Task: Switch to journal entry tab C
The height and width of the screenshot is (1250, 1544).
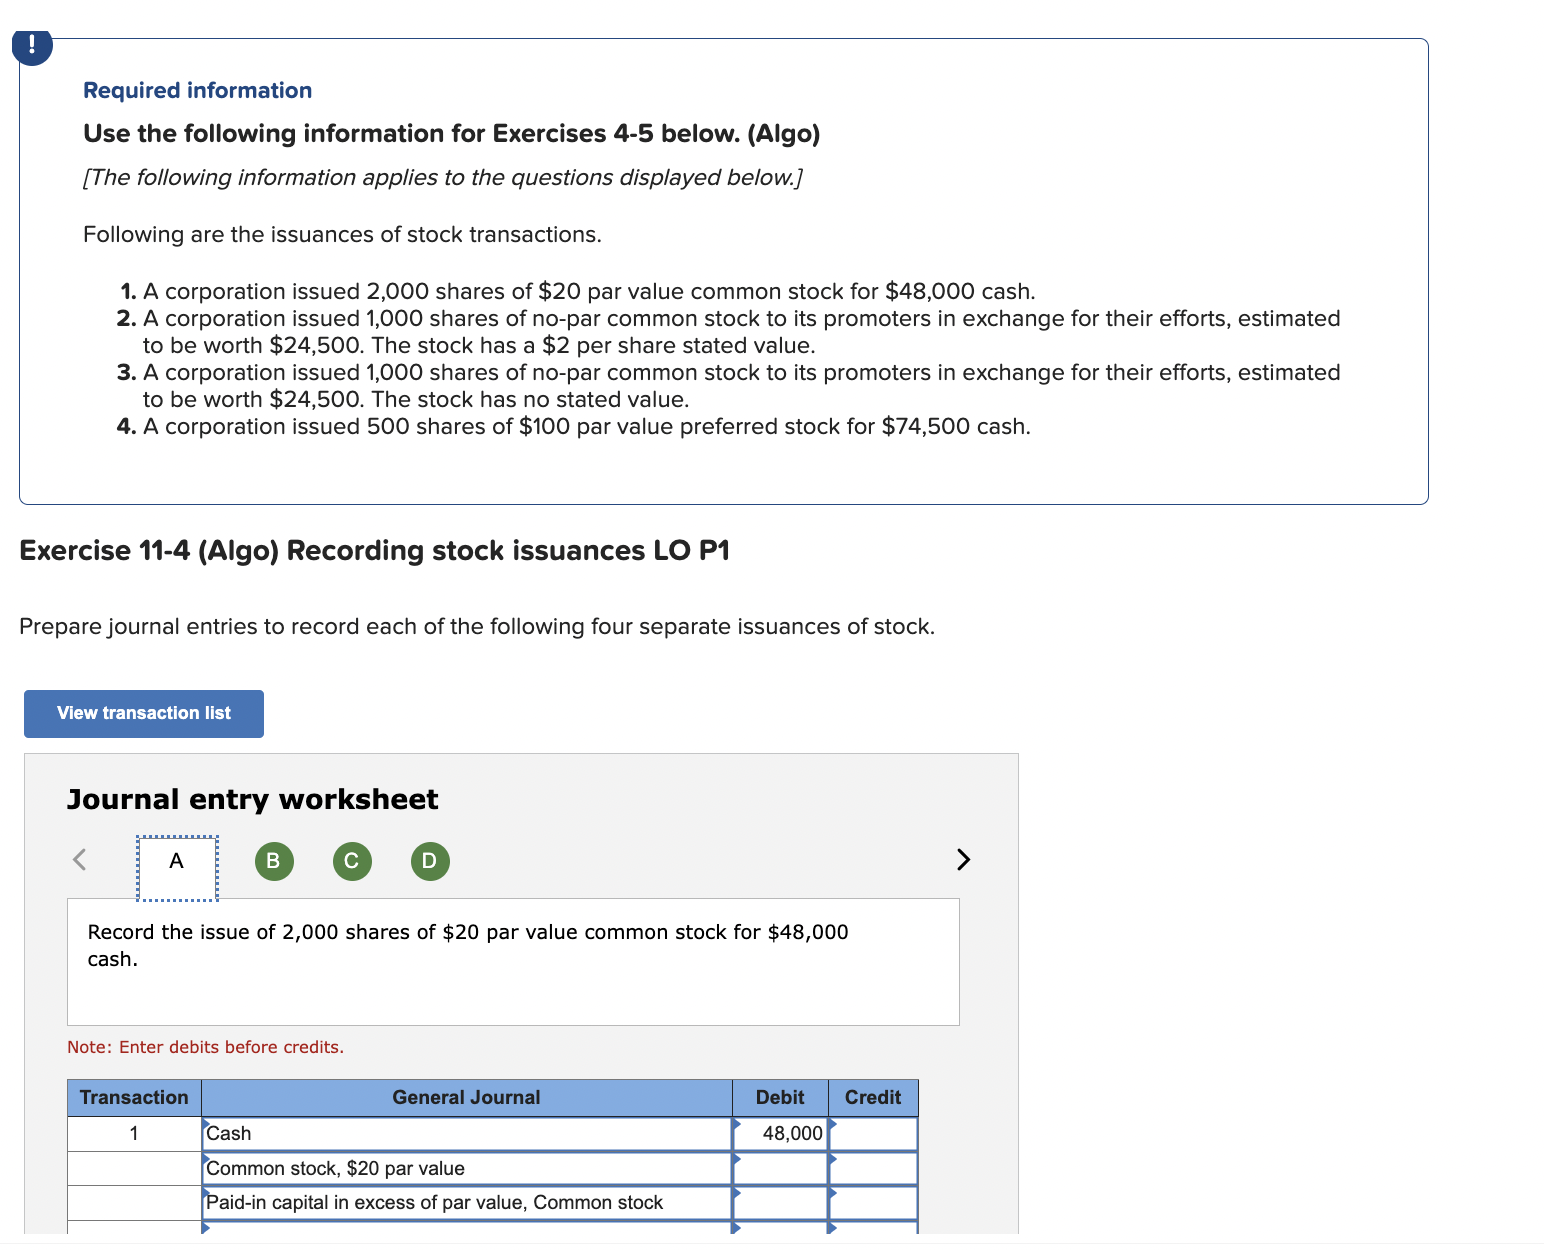Action: [352, 861]
